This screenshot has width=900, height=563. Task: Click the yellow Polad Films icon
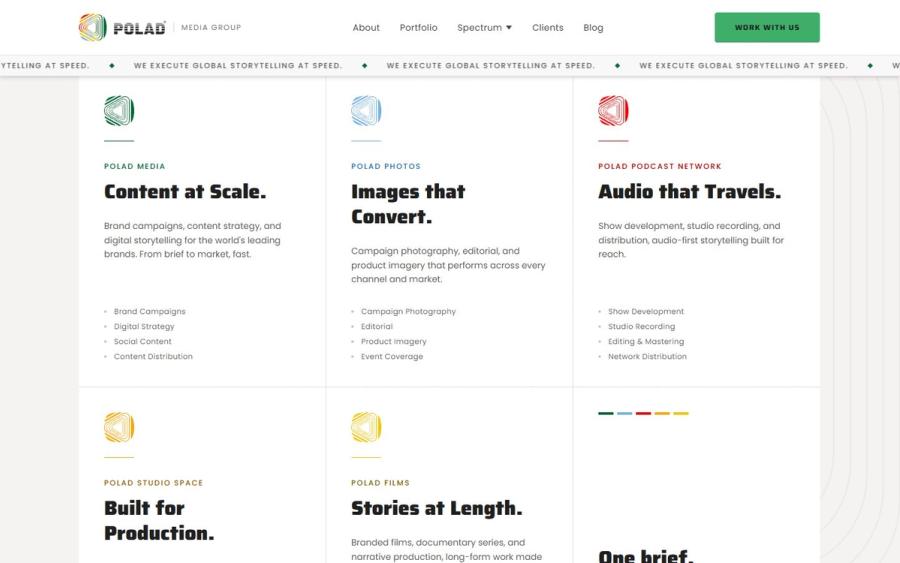pyautogui.click(x=366, y=427)
